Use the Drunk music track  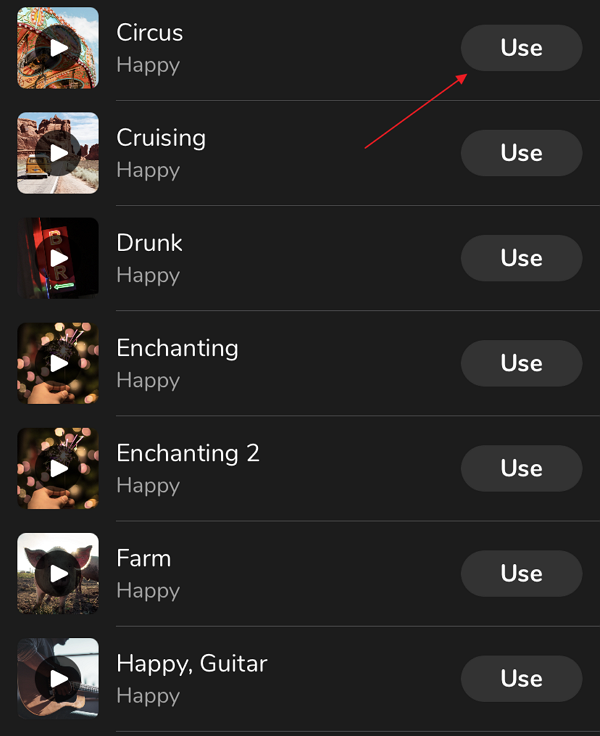[522, 258]
